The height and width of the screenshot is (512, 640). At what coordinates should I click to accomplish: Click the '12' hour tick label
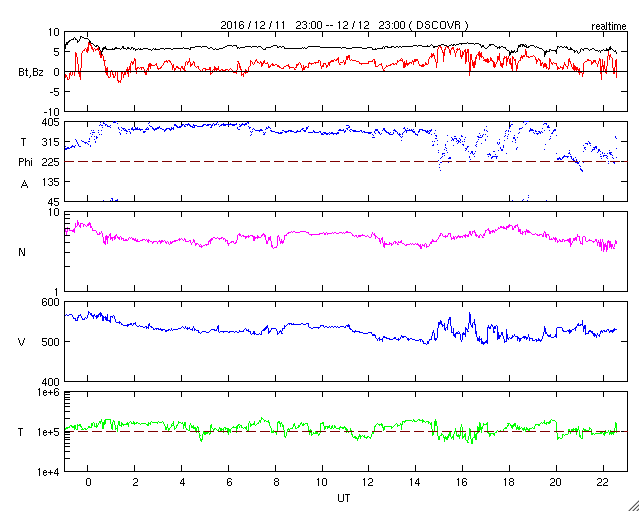pos(369,483)
